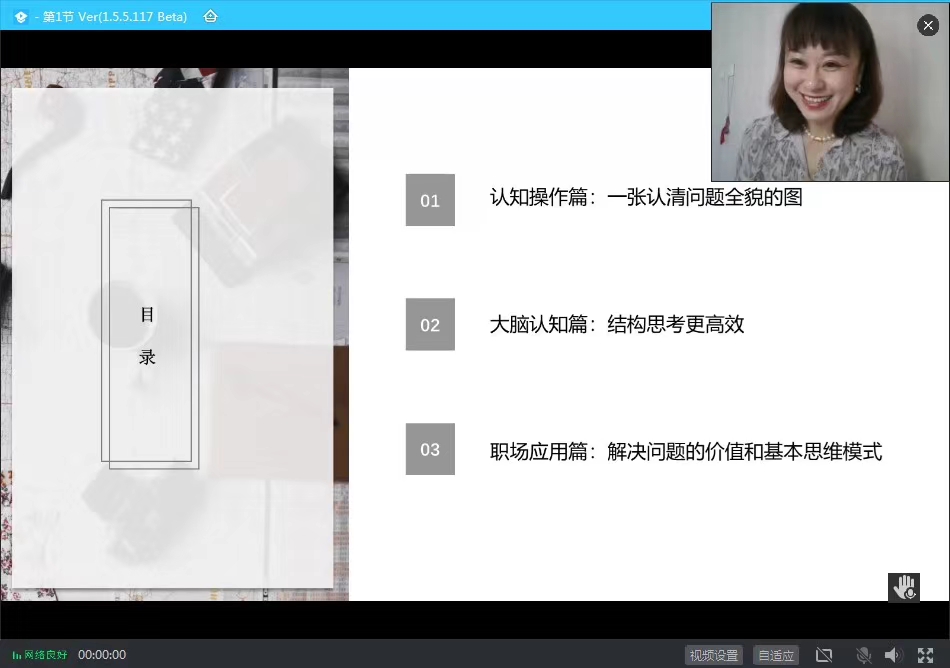Close the teacher video overlay
Screen dimensions: 950x668
click(x=928, y=25)
